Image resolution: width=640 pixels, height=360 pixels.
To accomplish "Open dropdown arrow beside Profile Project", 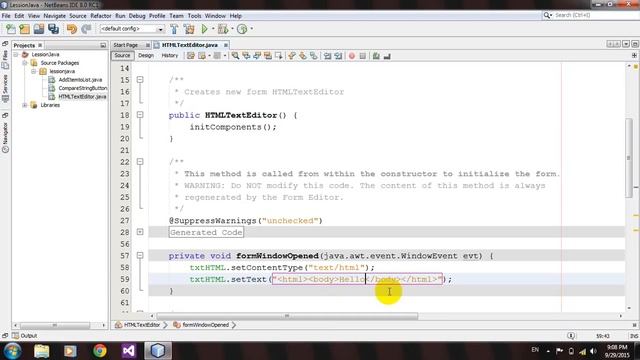I will 251,29.
